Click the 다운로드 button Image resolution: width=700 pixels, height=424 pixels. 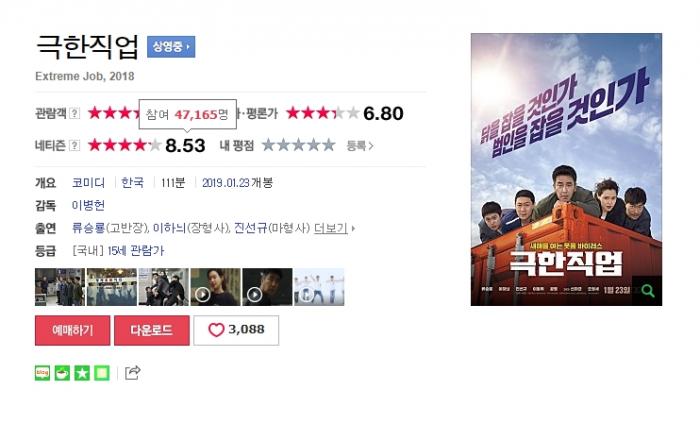(x=152, y=330)
